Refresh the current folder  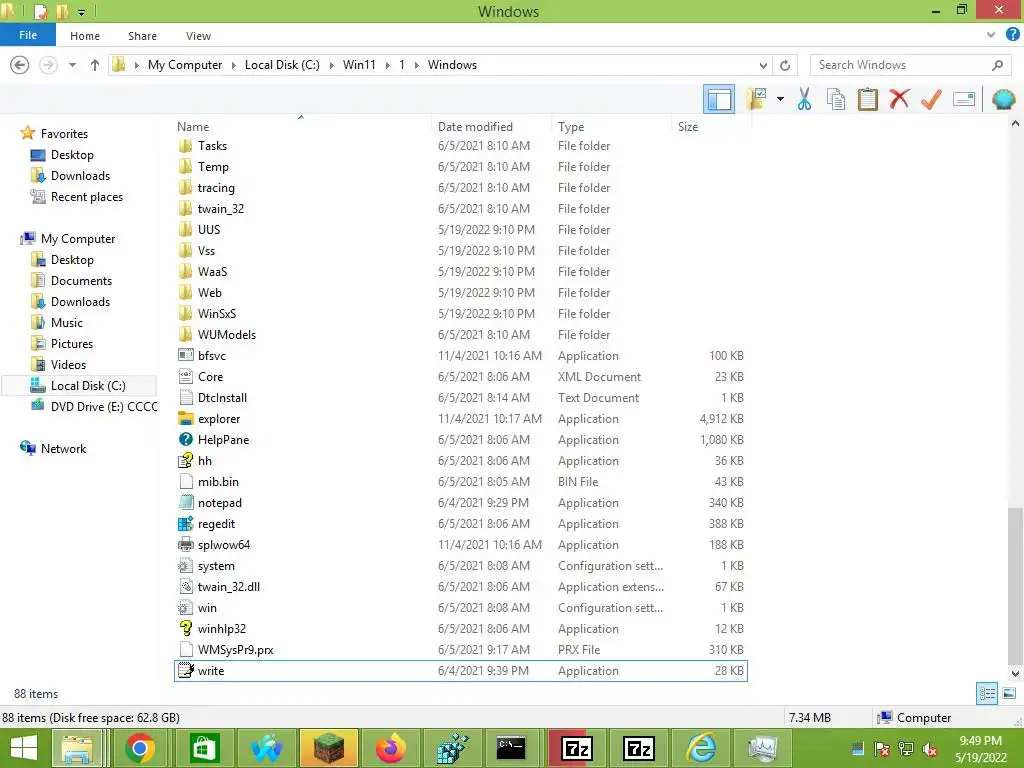point(785,65)
